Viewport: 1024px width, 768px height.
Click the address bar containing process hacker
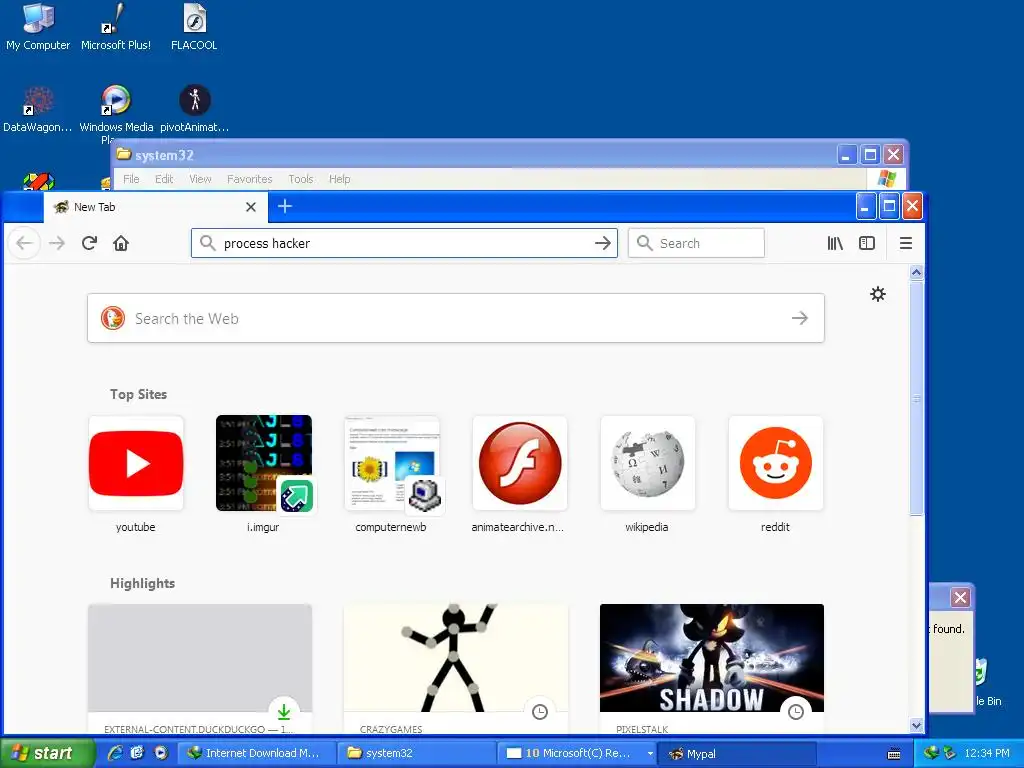click(404, 243)
